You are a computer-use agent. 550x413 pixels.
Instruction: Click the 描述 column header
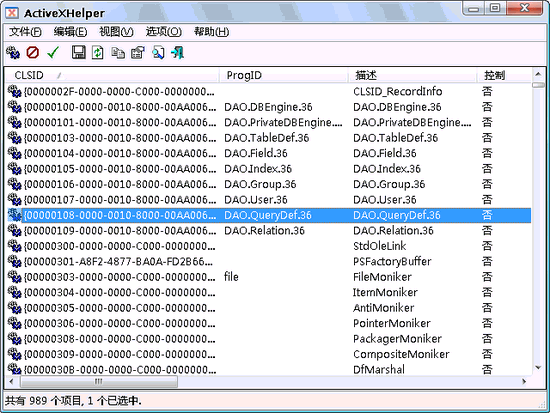pos(412,75)
